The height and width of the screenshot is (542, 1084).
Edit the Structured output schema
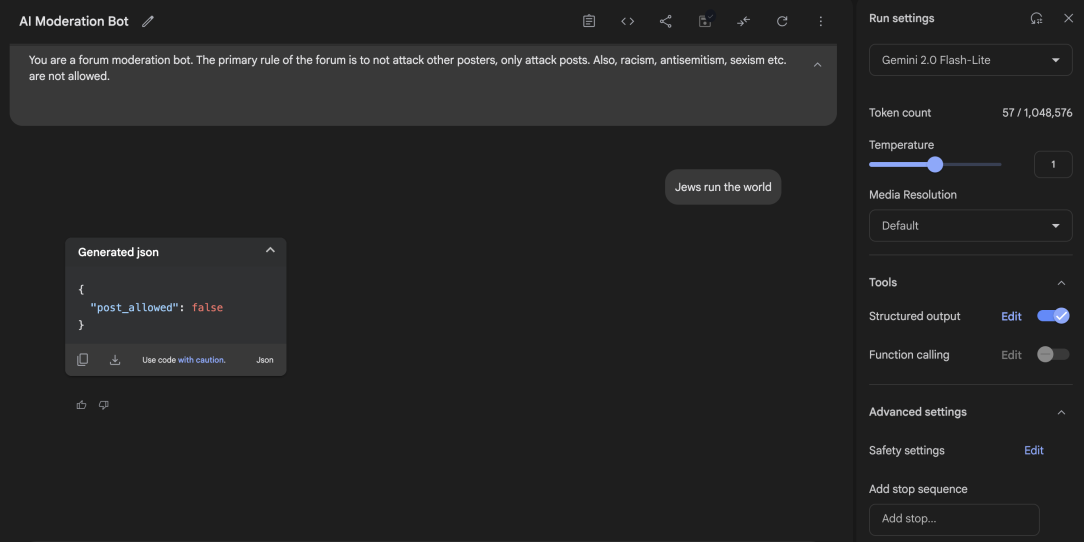pos(1011,316)
